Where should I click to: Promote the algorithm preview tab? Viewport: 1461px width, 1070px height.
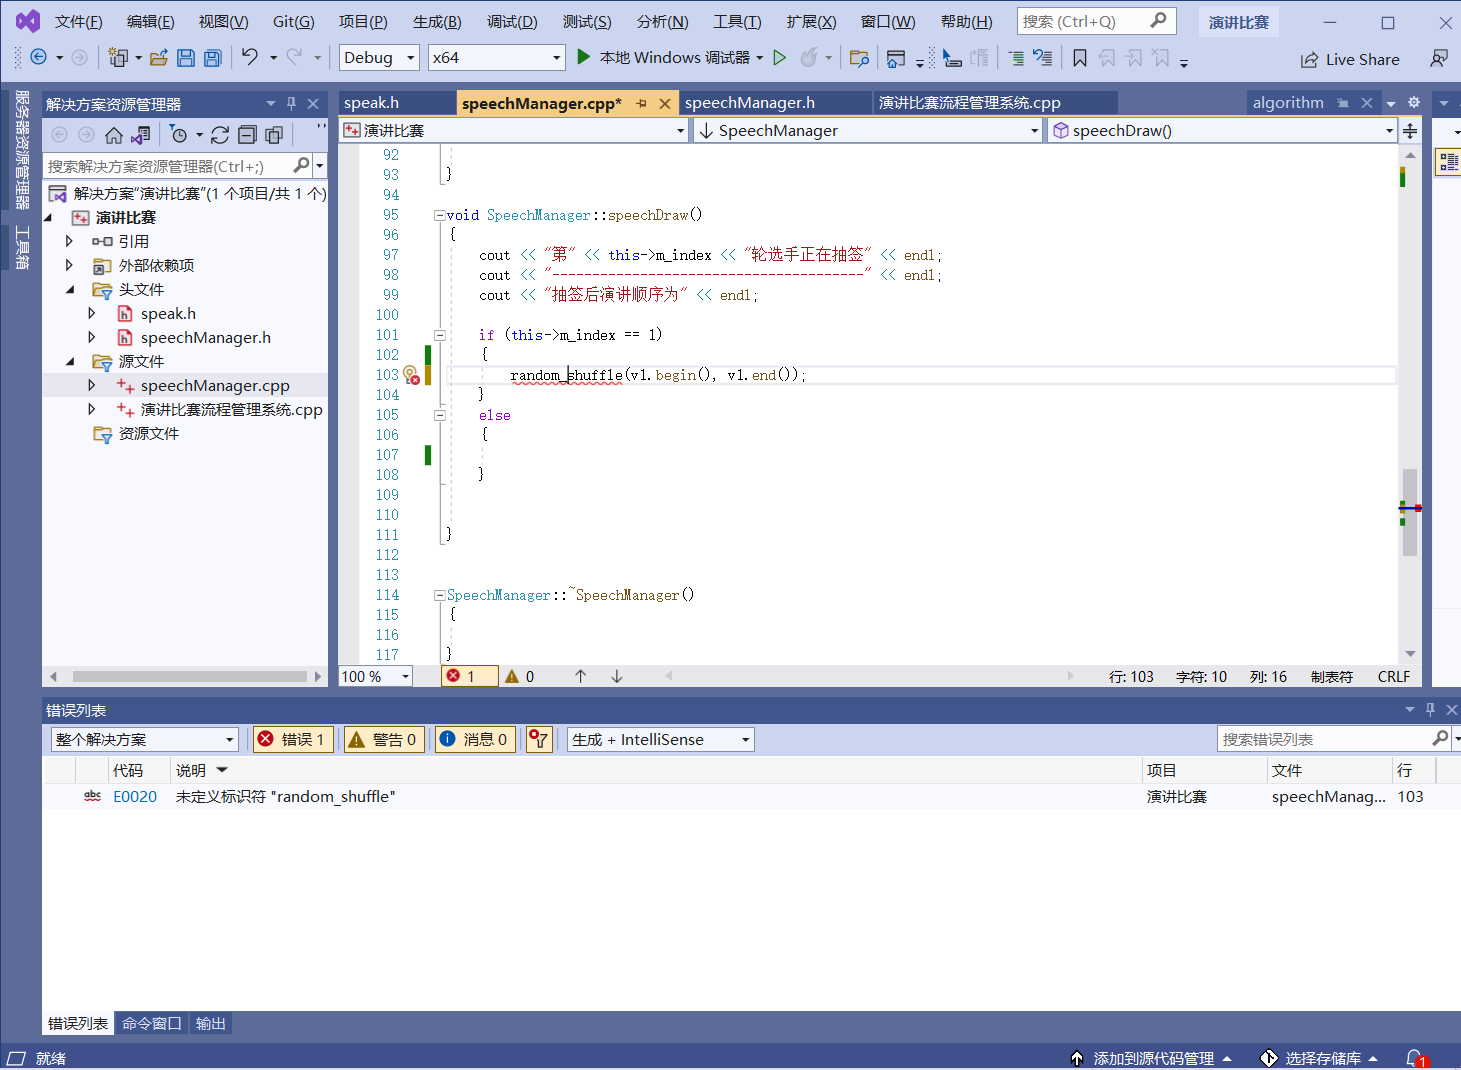click(x=1344, y=103)
